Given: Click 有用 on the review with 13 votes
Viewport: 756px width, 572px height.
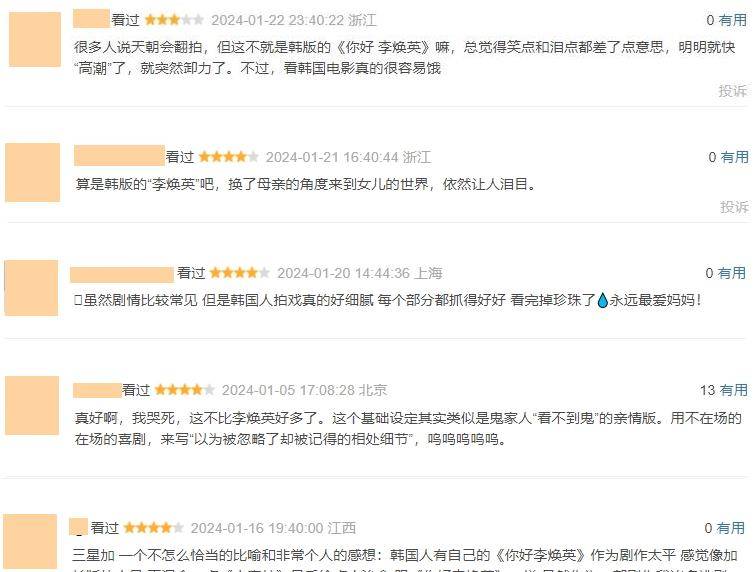Looking at the screenshot, I should (x=733, y=390).
